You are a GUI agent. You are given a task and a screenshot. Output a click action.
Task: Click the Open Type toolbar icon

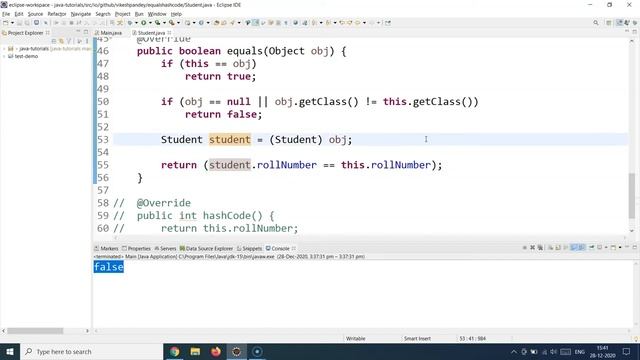216,23
